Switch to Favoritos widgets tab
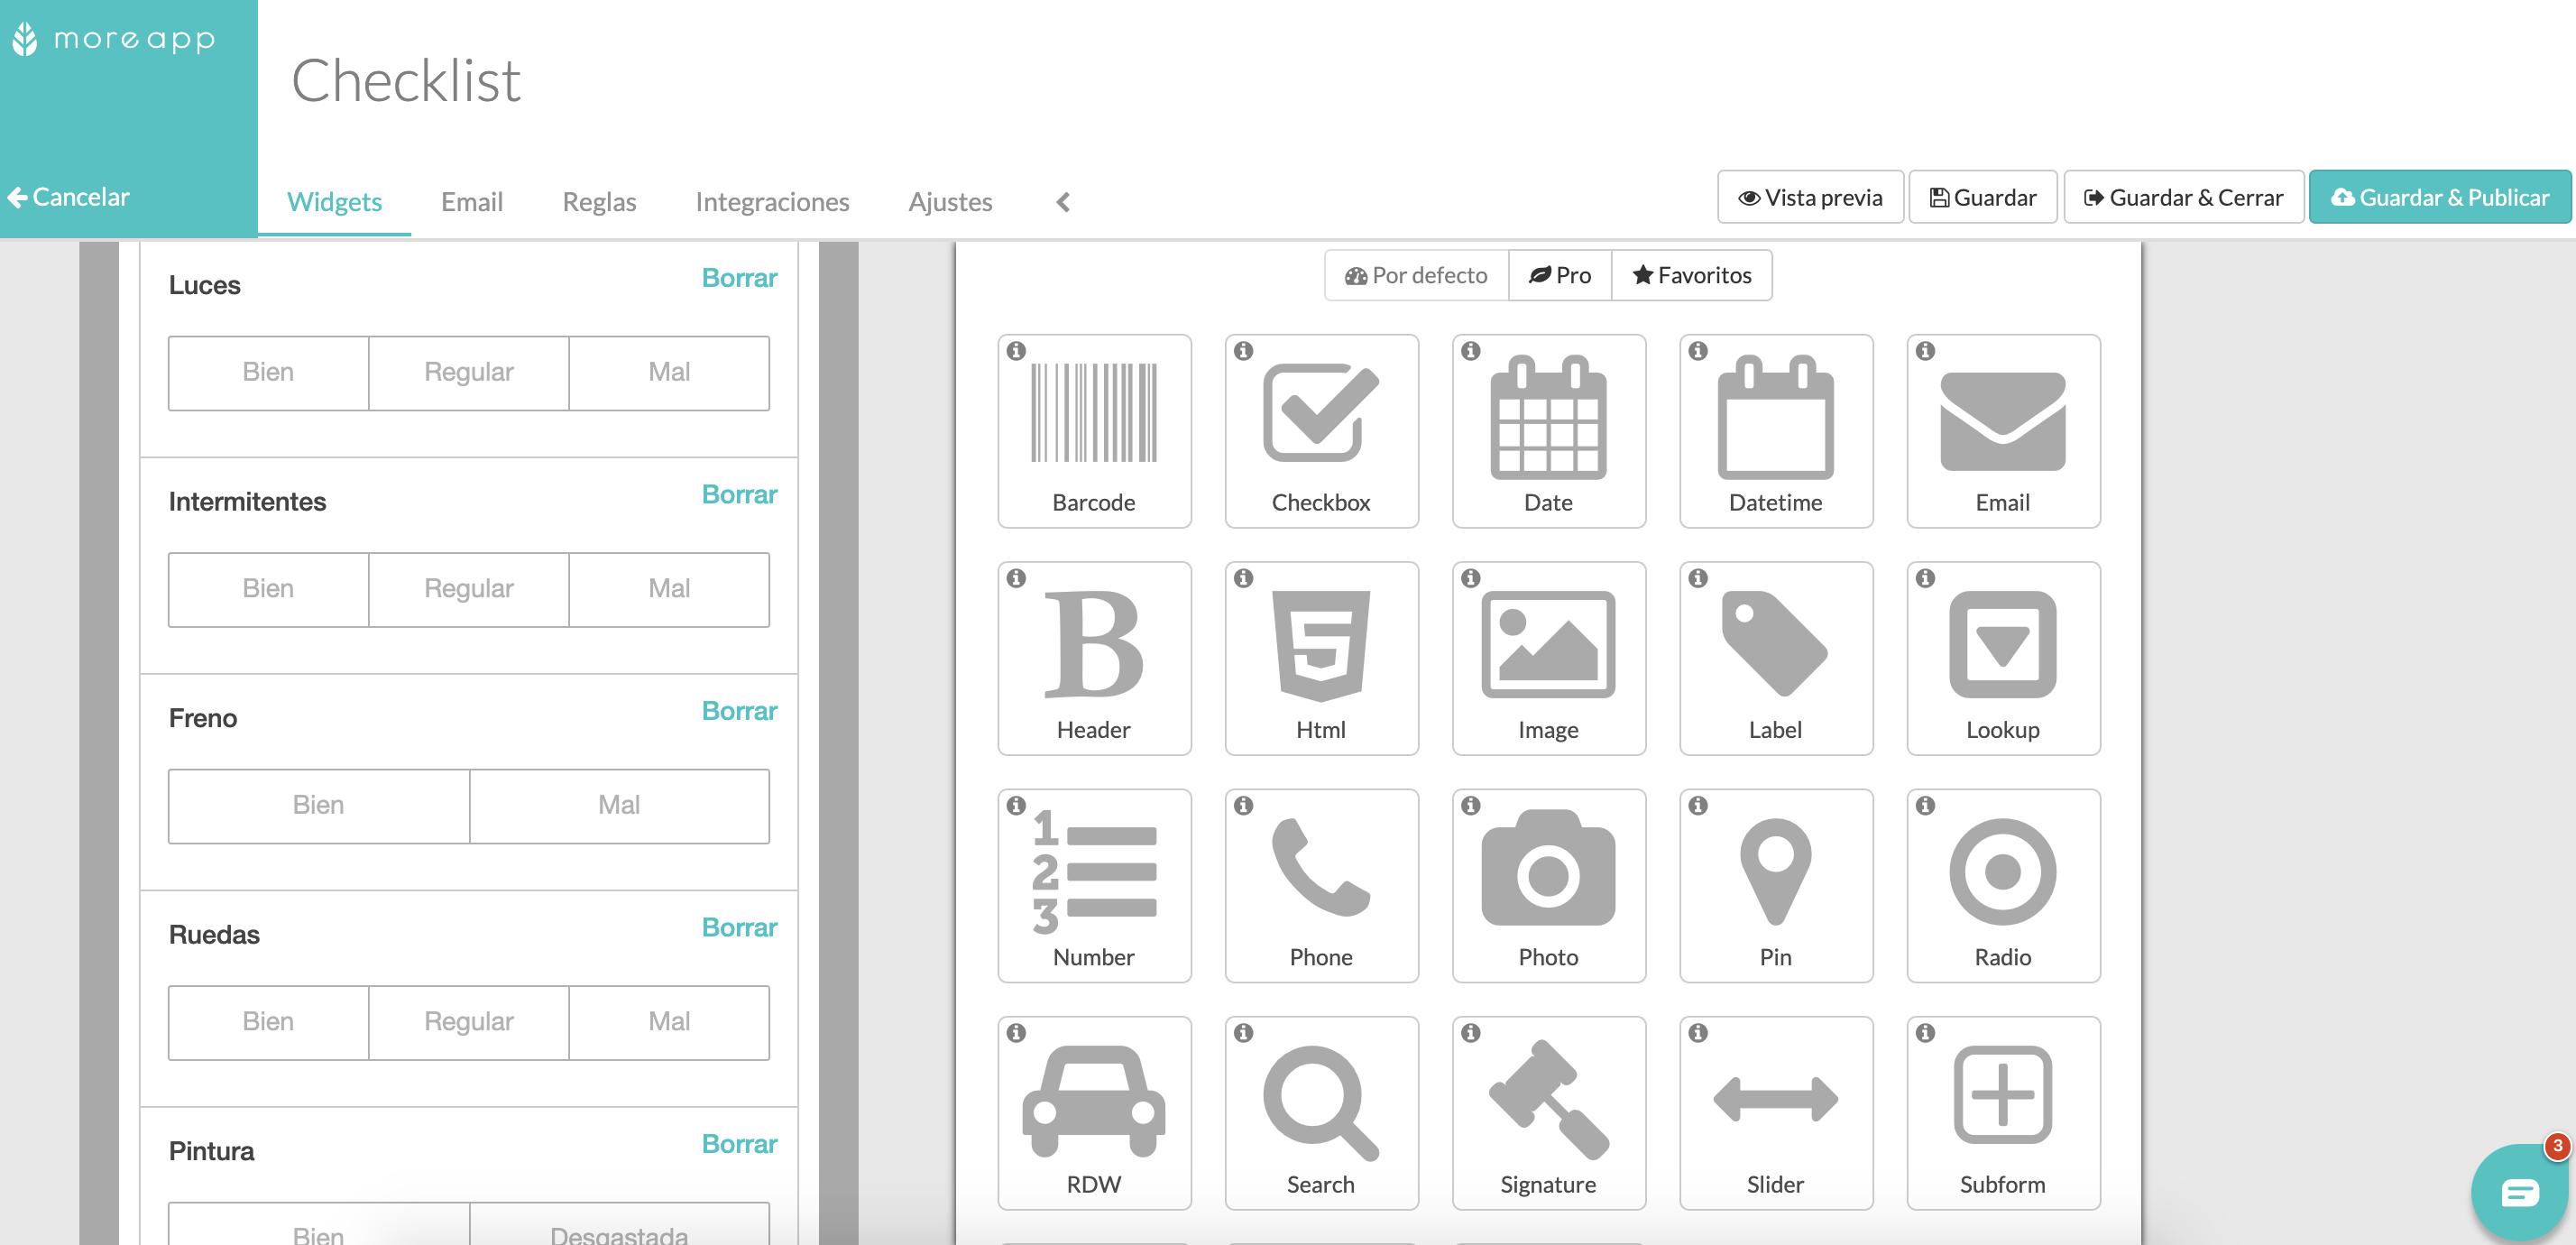The width and height of the screenshot is (2576, 1245). (x=1692, y=274)
